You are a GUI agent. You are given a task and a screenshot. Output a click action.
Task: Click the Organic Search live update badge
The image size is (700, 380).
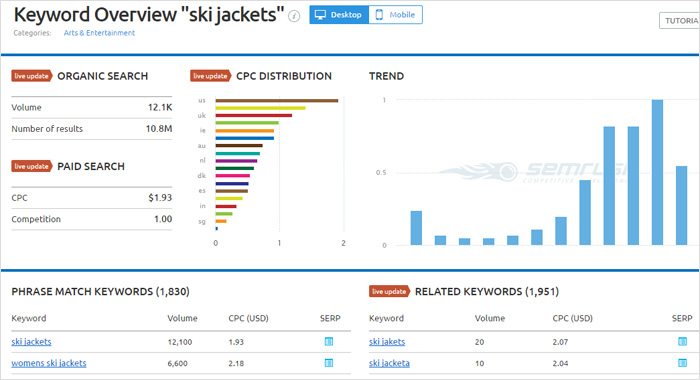click(32, 76)
